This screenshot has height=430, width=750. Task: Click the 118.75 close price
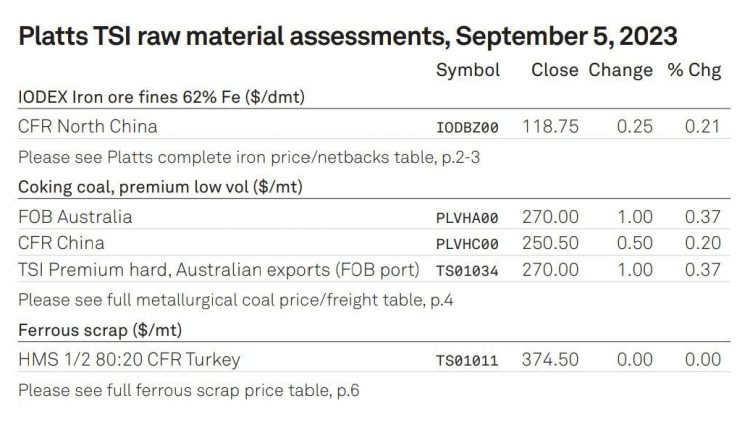click(x=551, y=127)
